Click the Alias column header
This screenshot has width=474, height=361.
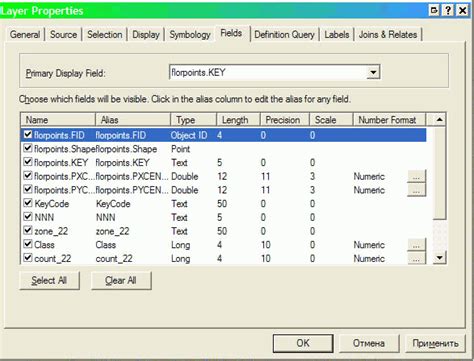pos(133,120)
